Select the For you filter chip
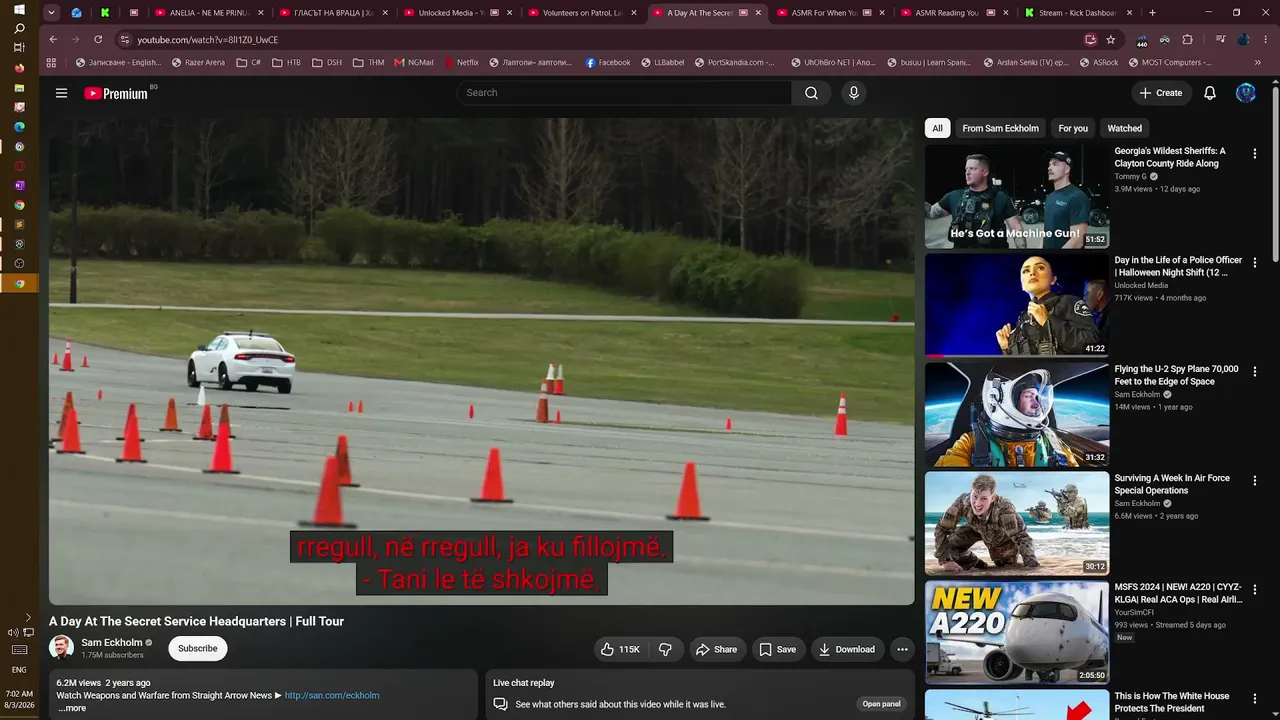The height and width of the screenshot is (720, 1280). pyautogui.click(x=1073, y=128)
